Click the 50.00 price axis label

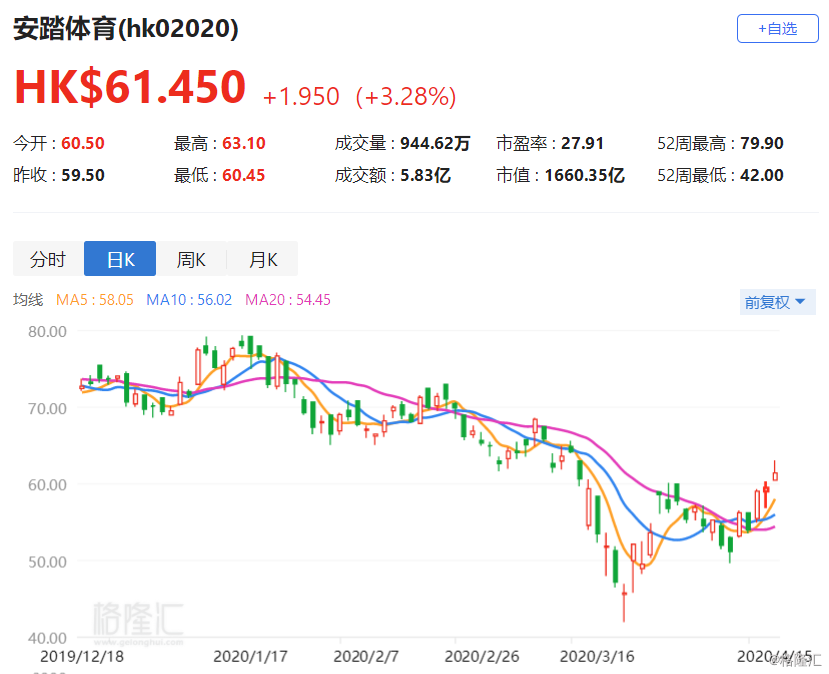48,561
